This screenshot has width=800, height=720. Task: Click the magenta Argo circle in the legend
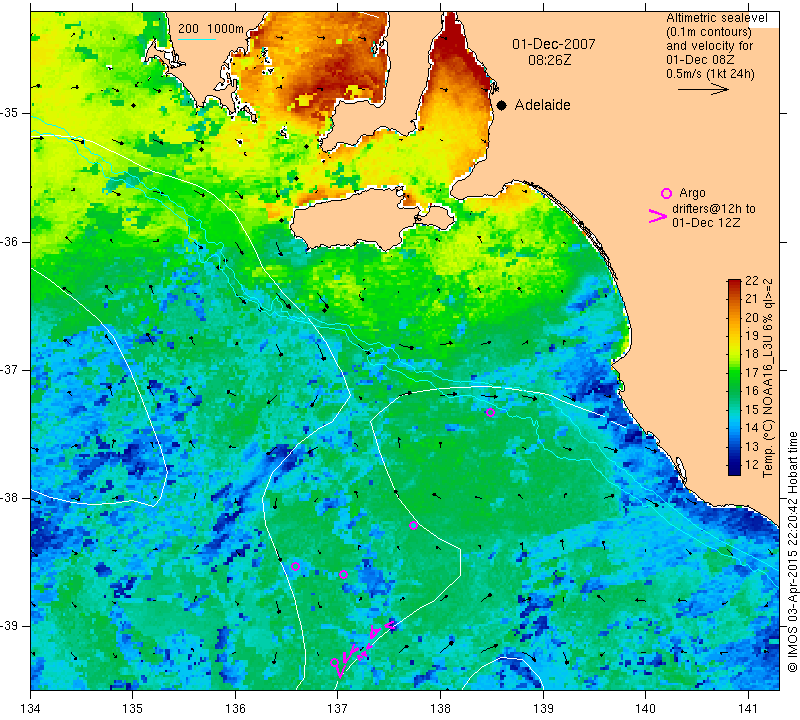[666, 193]
